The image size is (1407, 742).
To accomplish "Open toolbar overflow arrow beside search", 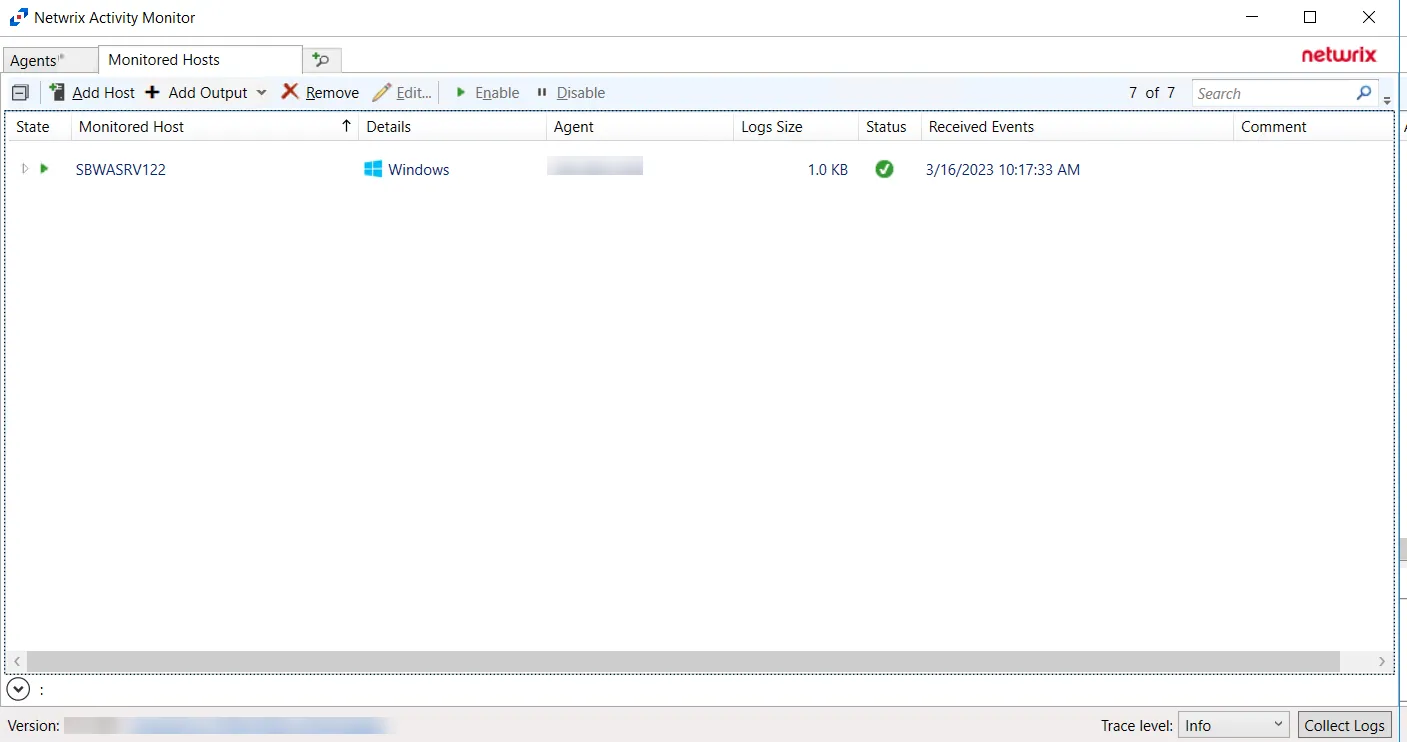I will click(1387, 100).
